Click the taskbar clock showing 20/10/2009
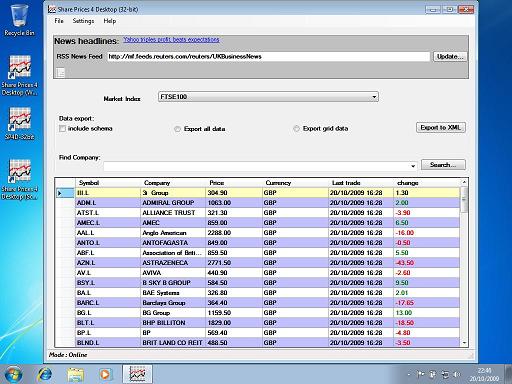The width and height of the screenshot is (512, 384). [x=484, y=375]
